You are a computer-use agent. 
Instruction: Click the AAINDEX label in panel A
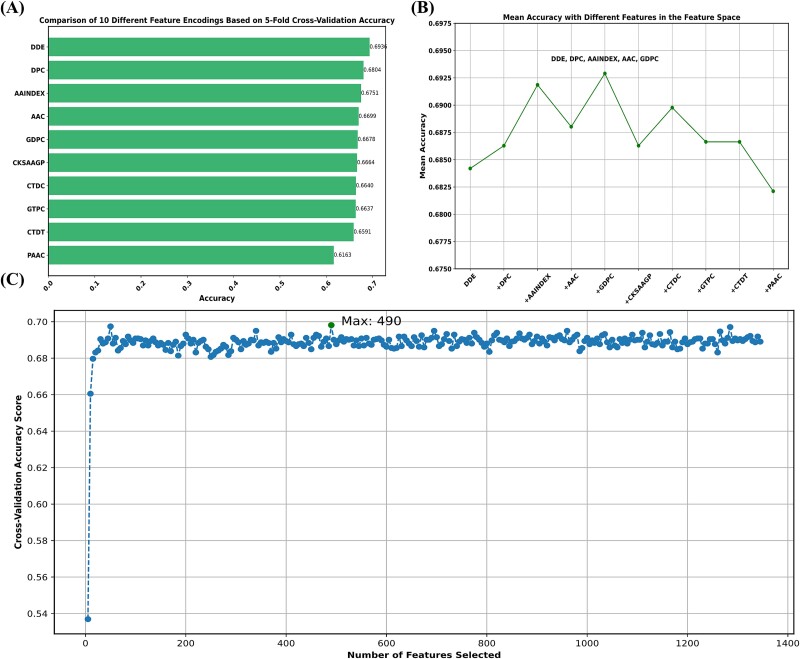(30, 93)
